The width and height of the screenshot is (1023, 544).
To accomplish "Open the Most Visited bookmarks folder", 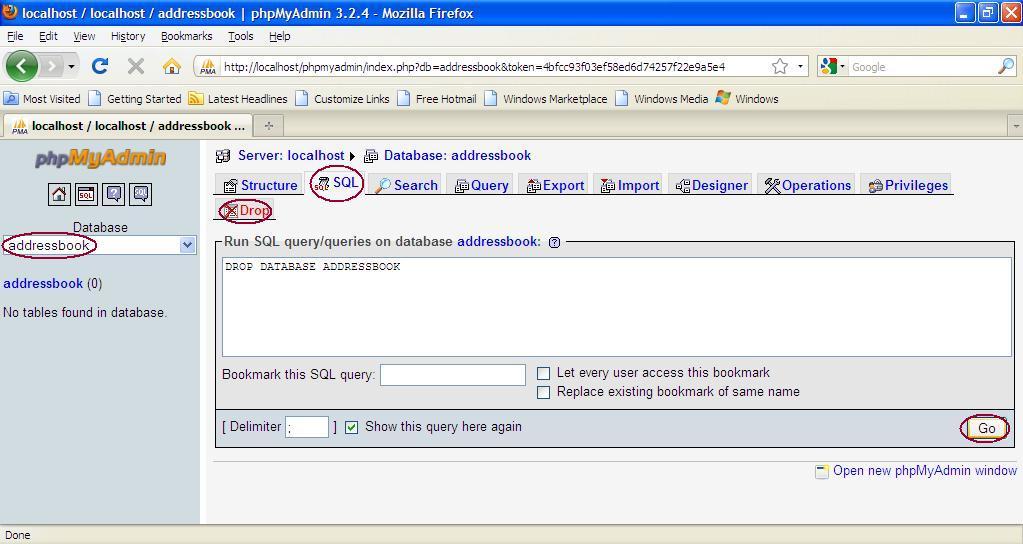I will (x=42, y=98).
